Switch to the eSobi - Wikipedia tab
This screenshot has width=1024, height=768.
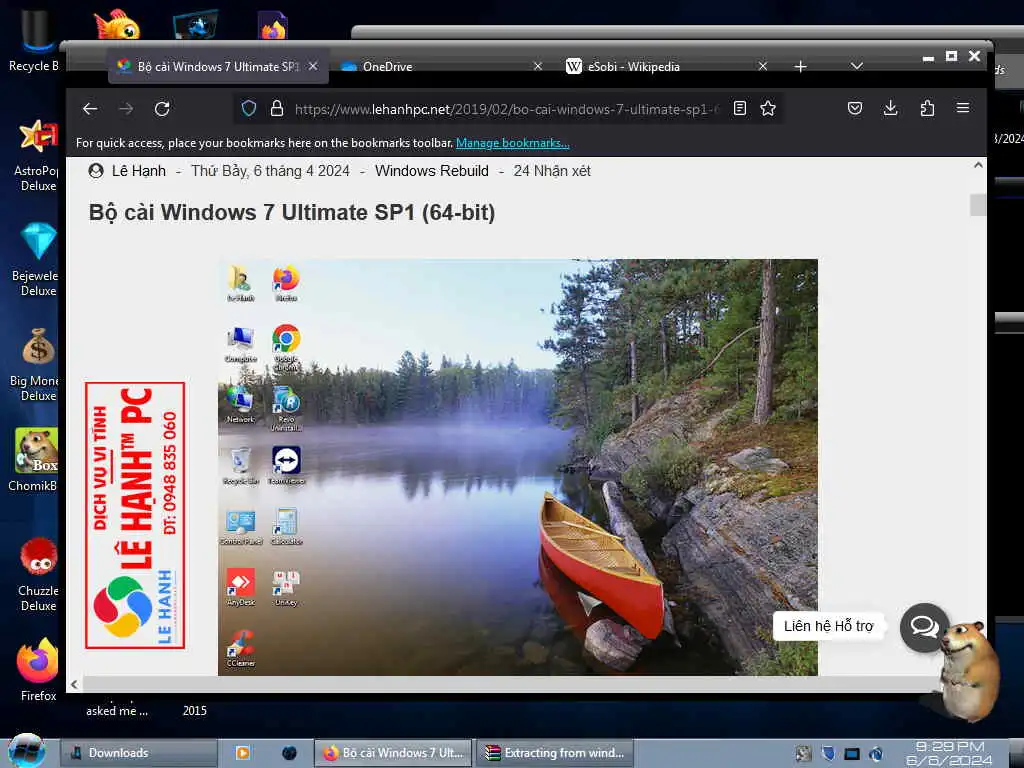(x=667, y=67)
